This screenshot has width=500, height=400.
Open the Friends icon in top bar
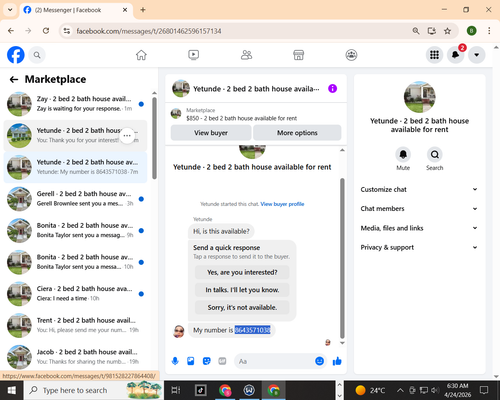(246, 55)
